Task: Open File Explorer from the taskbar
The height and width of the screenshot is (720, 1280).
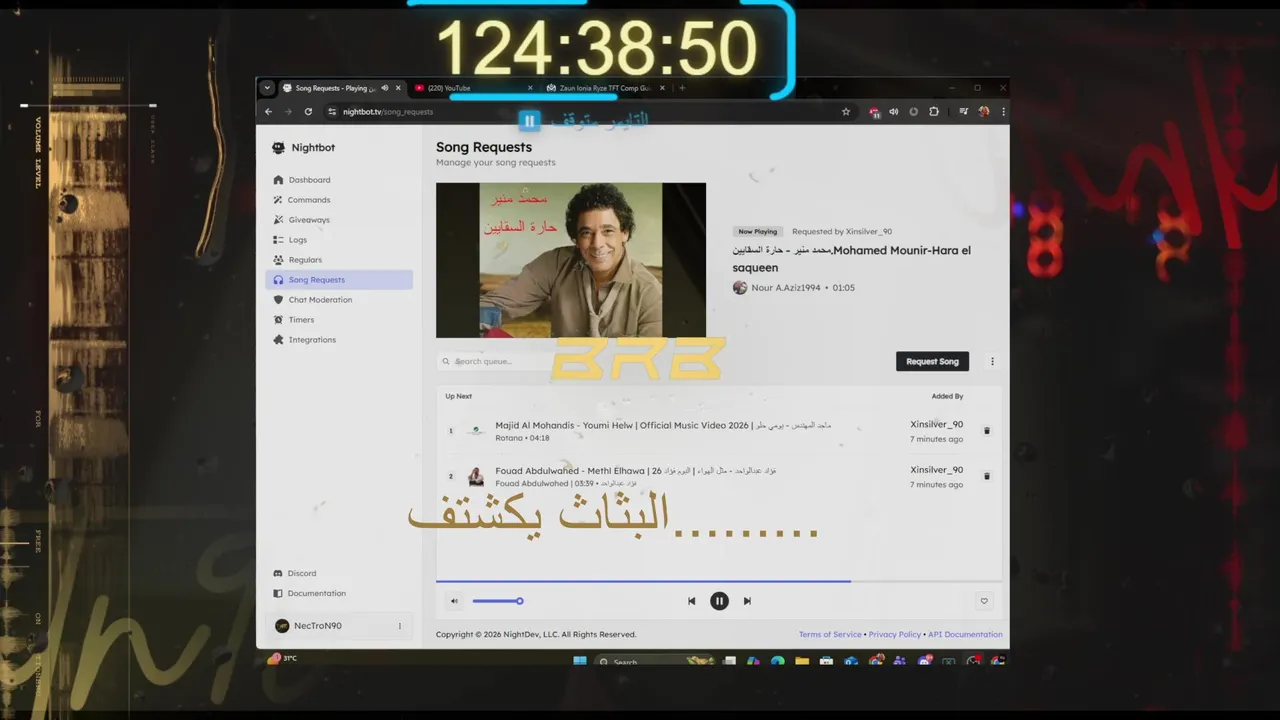Action: pyautogui.click(x=802, y=661)
